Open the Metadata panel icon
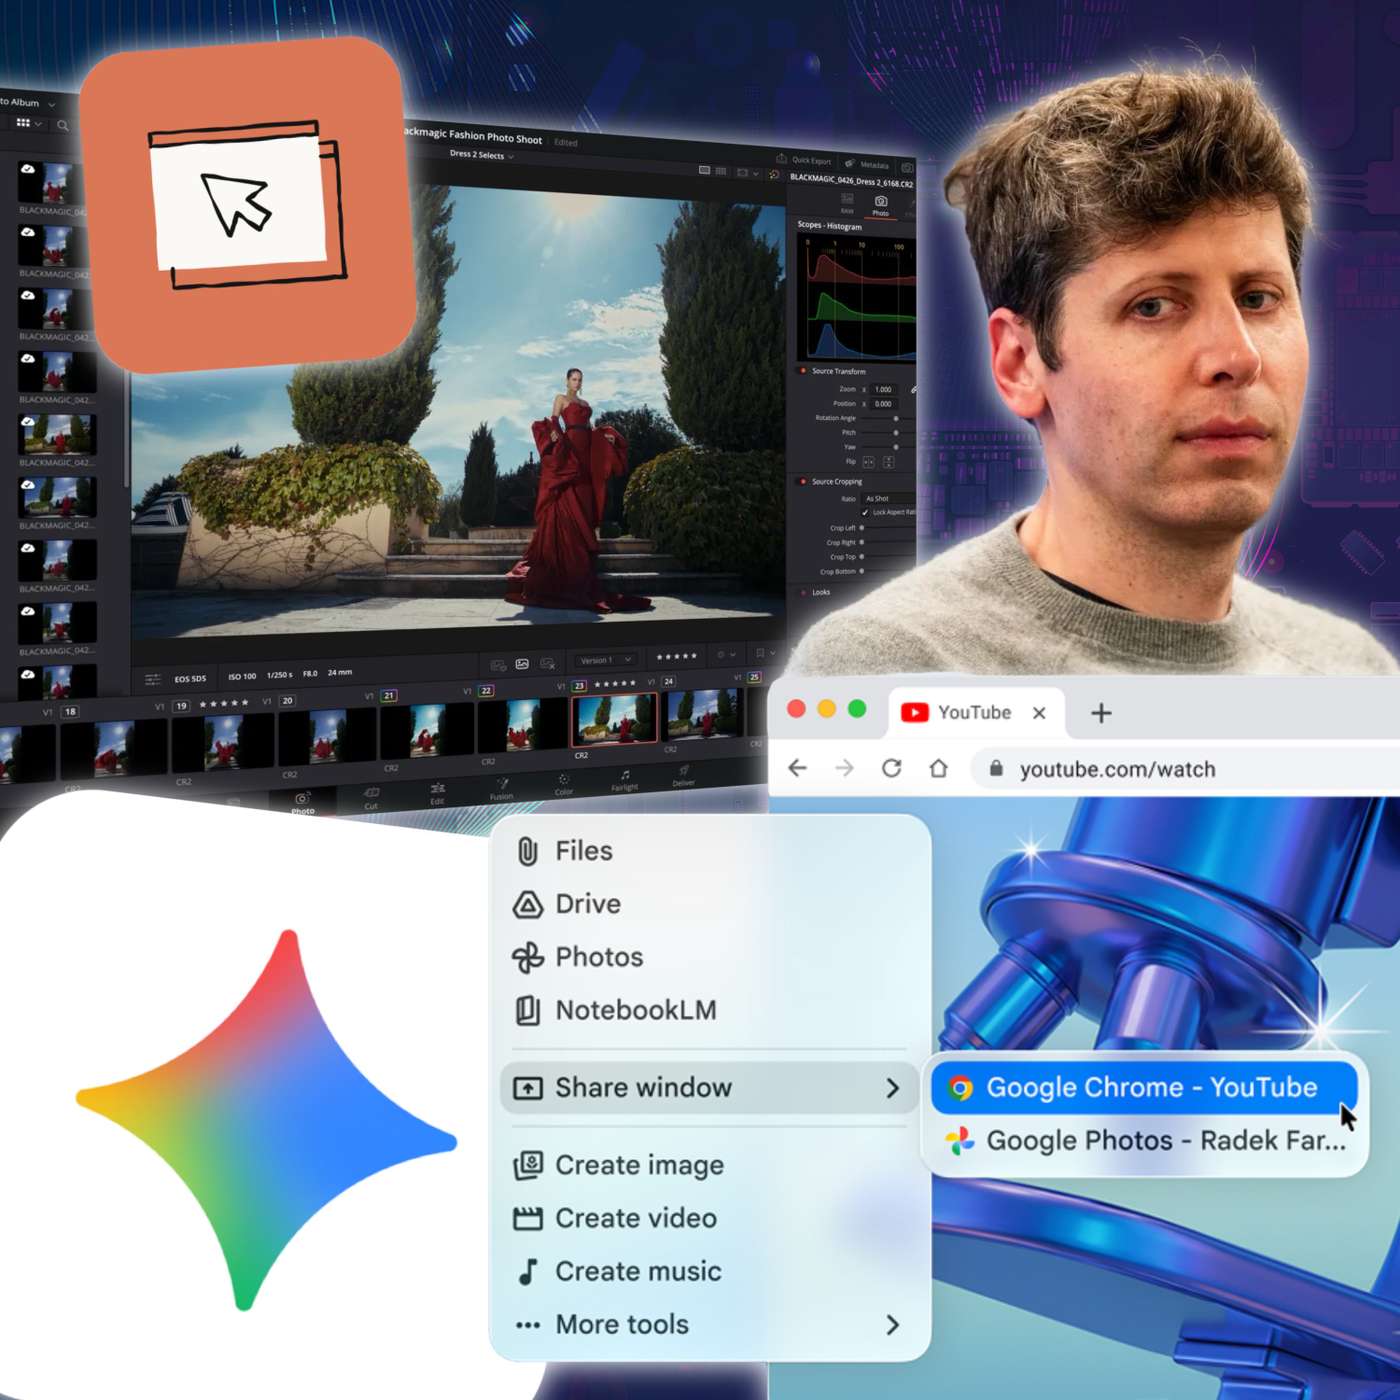Viewport: 1400px width, 1400px height. click(849, 162)
